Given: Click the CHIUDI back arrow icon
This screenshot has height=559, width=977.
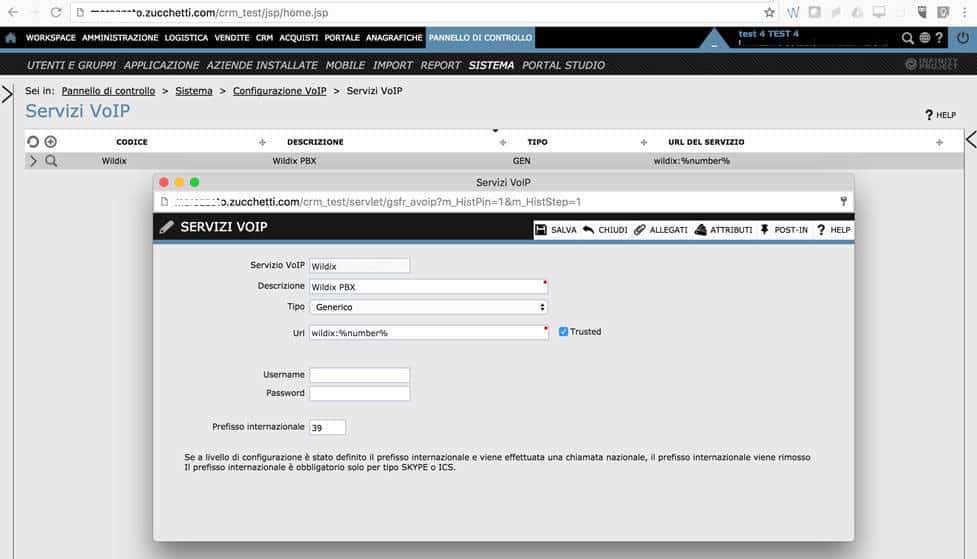Looking at the screenshot, I should point(589,229).
